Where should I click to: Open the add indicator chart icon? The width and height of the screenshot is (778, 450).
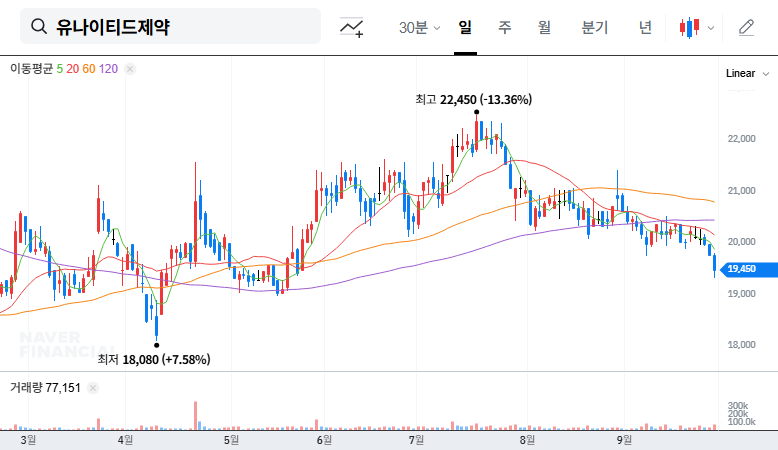(351, 27)
